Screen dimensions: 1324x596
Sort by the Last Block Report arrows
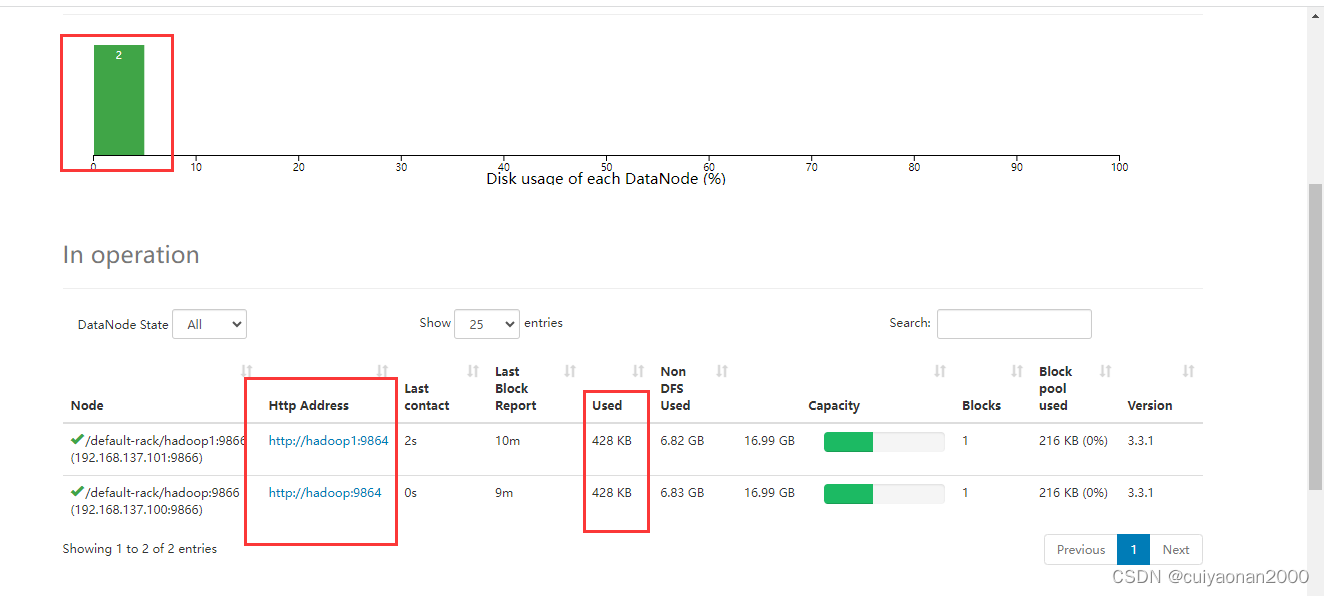click(570, 371)
